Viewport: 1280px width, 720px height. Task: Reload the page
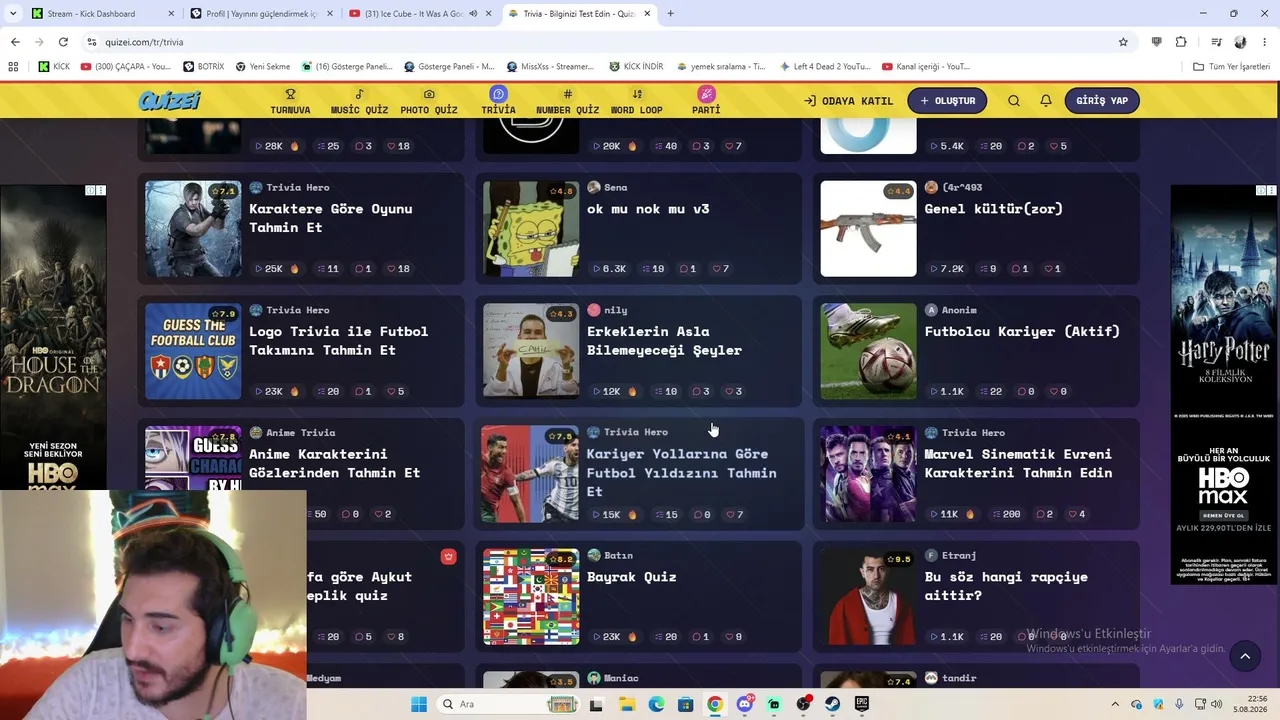coord(63,42)
